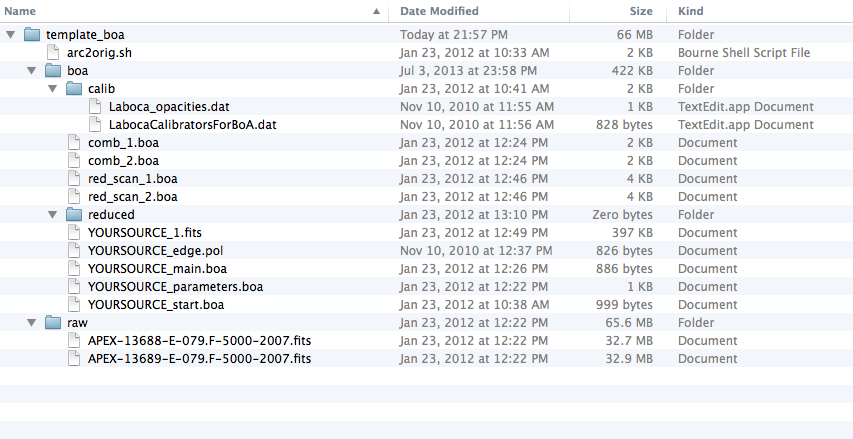Select the YOURSOURCE_1.fits file icon
This screenshot has width=853, height=439.
click(74, 233)
